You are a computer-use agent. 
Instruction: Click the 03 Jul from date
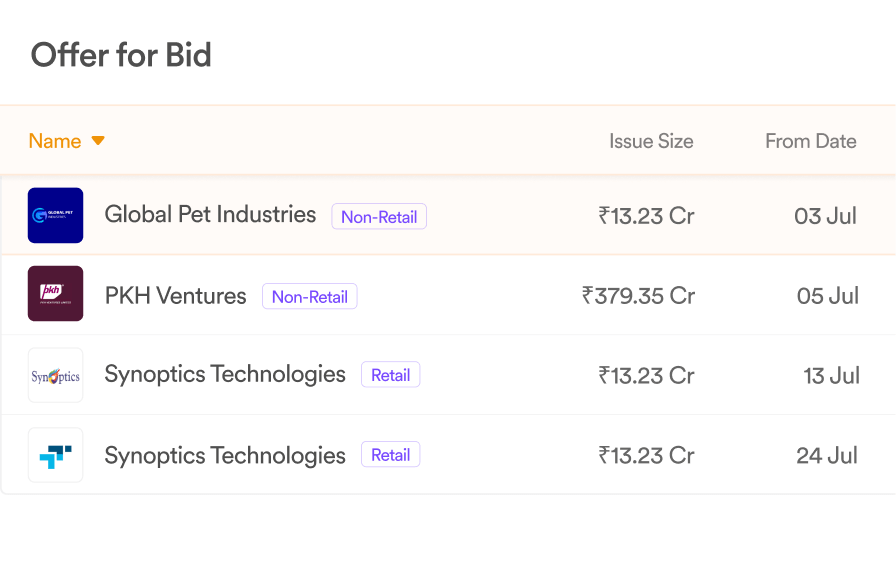tap(825, 216)
